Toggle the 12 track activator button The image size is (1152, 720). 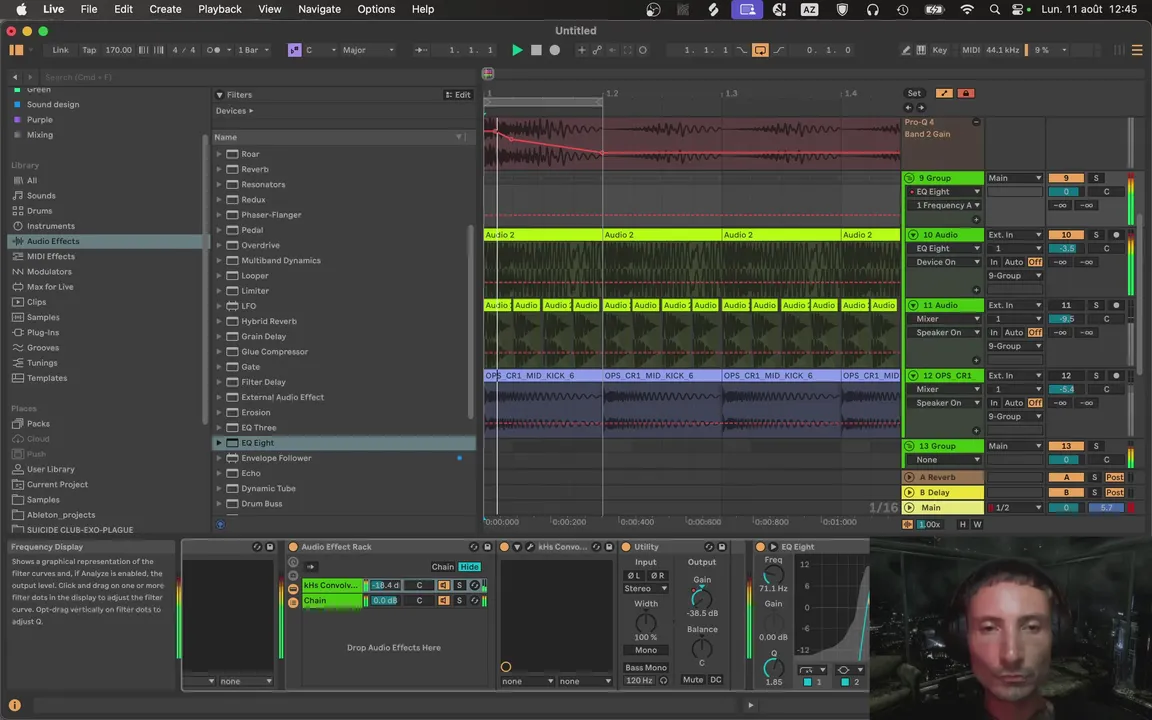[1066, 375]
